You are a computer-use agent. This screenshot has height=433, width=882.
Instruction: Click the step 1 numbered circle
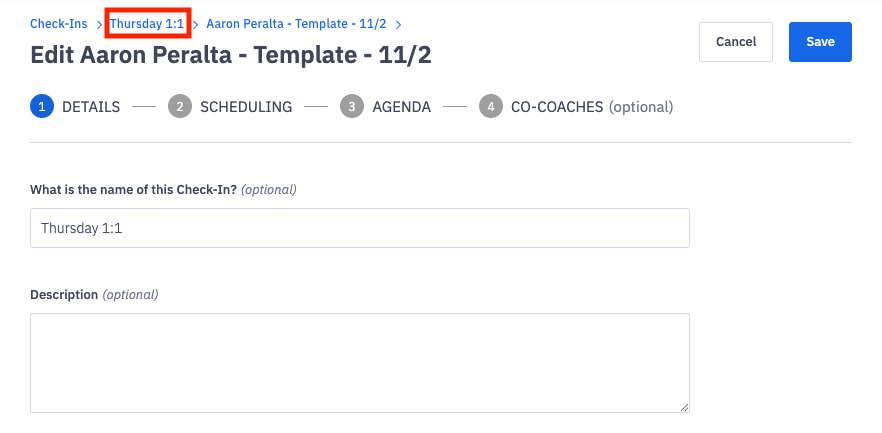point(42,107)
